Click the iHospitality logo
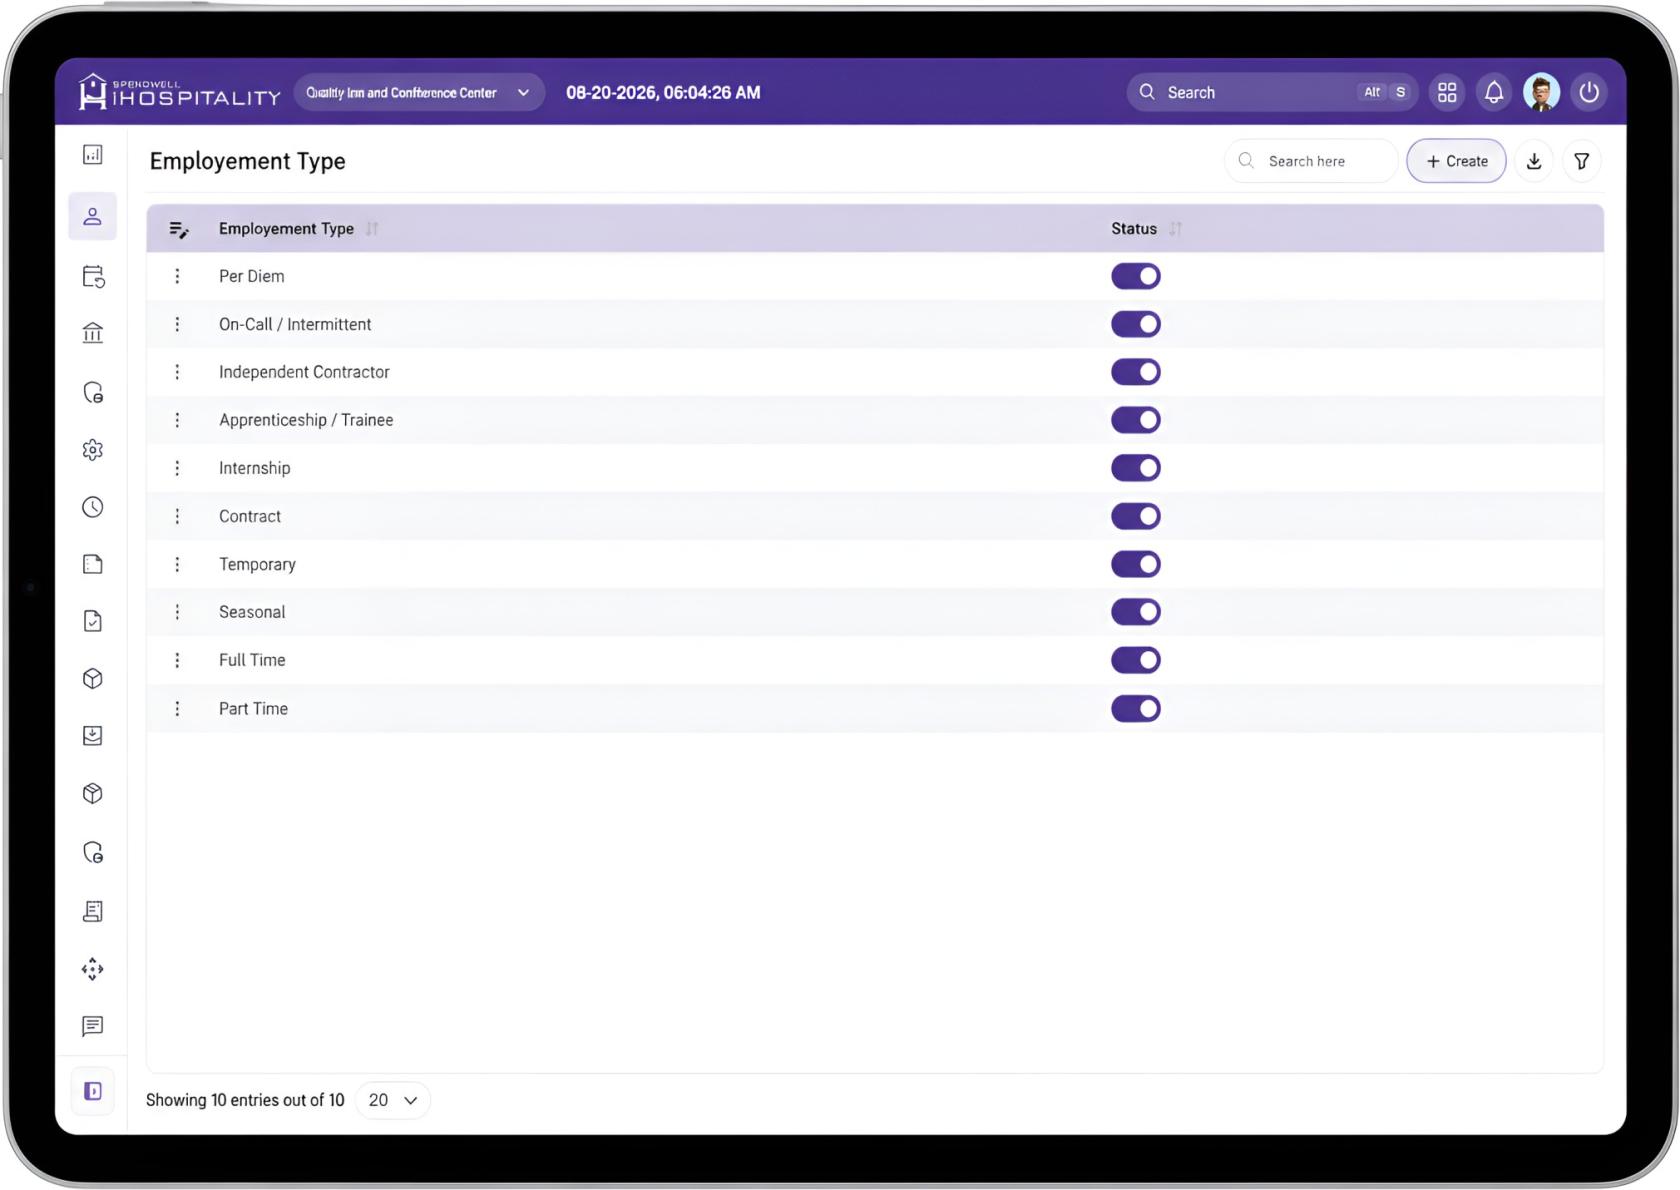The height and width of the screenshot is (1190, 1680). 180,92
